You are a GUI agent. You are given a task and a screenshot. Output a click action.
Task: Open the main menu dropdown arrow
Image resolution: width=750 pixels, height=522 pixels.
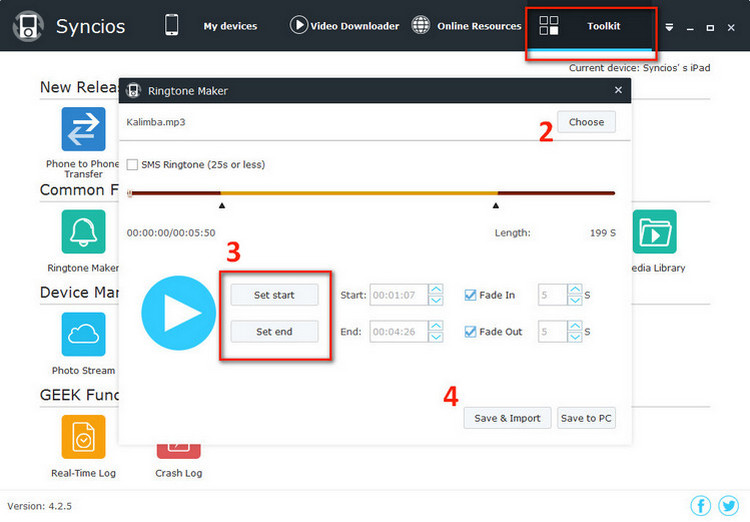point(669,27)
